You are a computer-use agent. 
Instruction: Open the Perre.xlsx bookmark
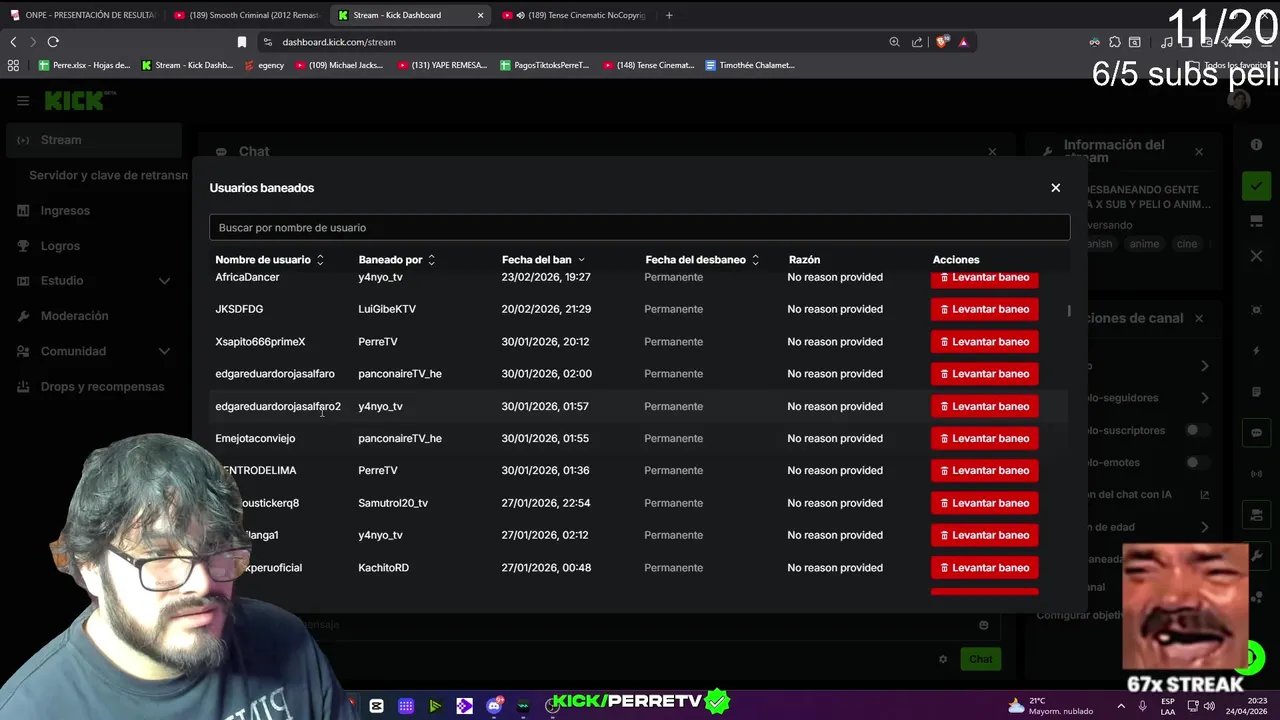point(84,65)
